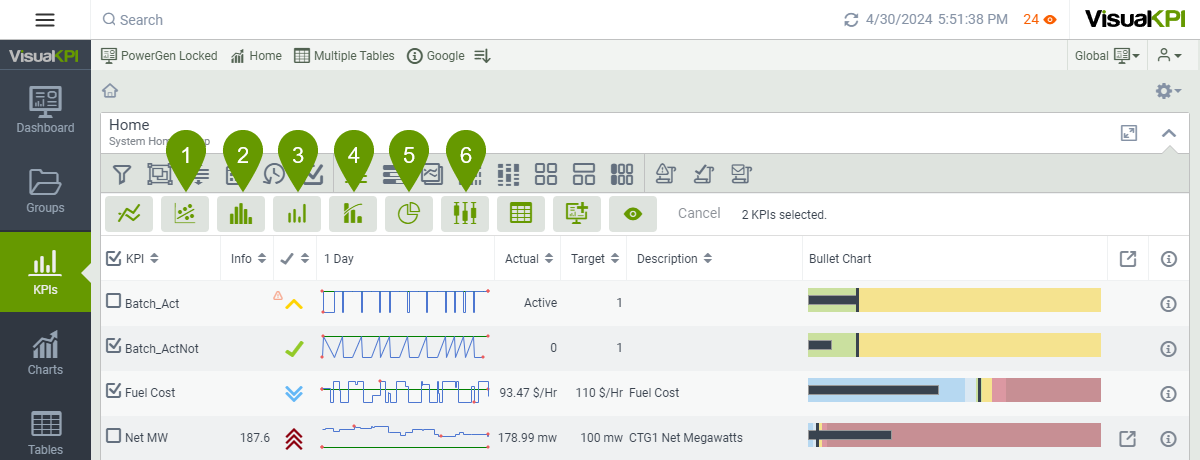1200x460 pixels.
Task: Go to Dashboard in the sidebar
Action: (x=45, y=110)
